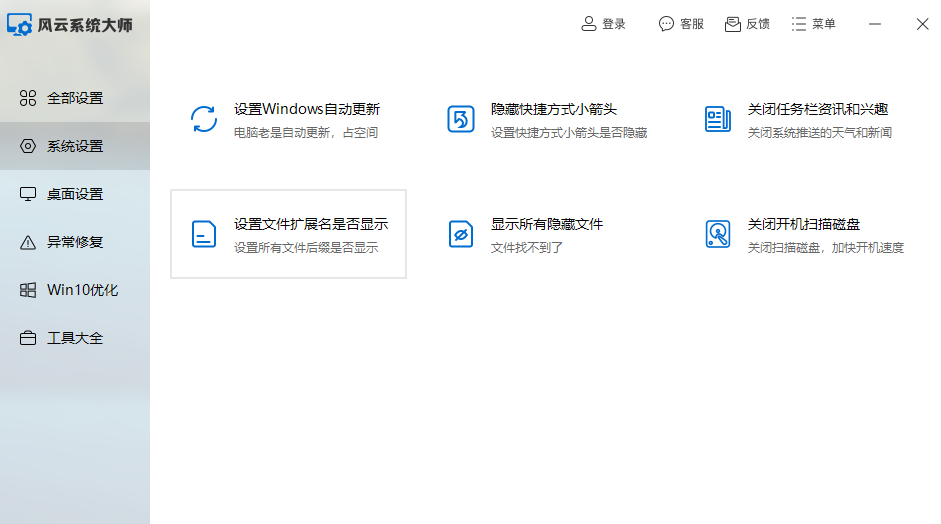Open 关闭任务栏资讯和兴趣 option title
Image resolution: width=941 pixels, height=524 pixels.
click(818, 109)
